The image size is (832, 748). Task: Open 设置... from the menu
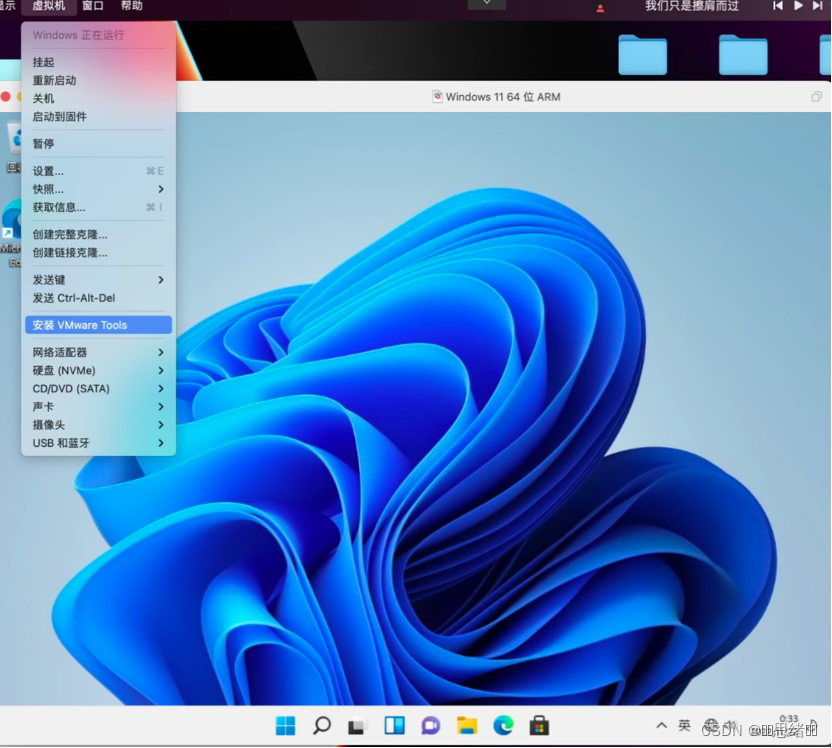[x=98, y=171]
